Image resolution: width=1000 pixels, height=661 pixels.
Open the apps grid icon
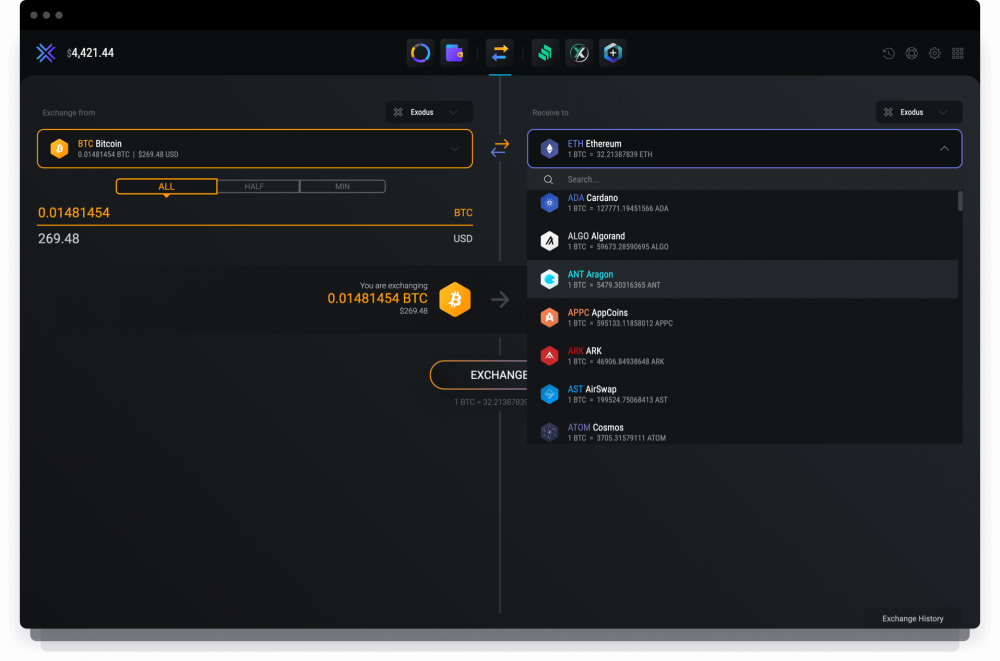pos(958,53)
